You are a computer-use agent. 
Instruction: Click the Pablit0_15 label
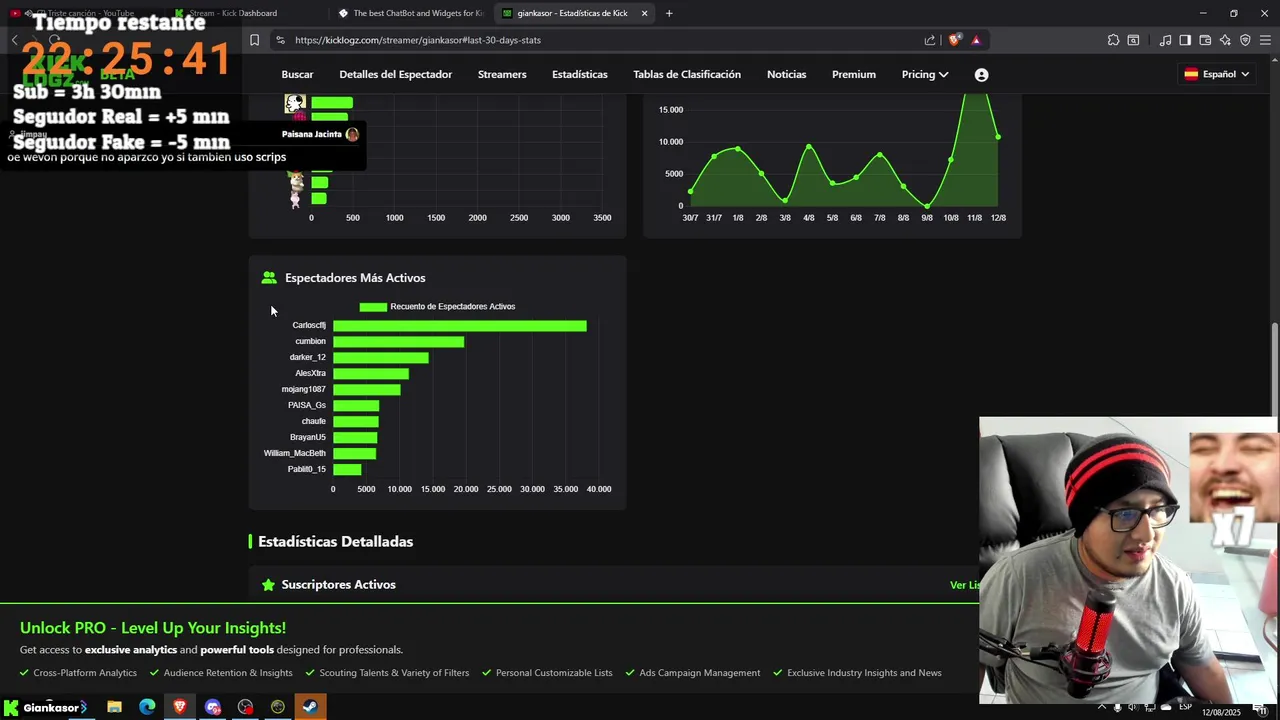307,470
